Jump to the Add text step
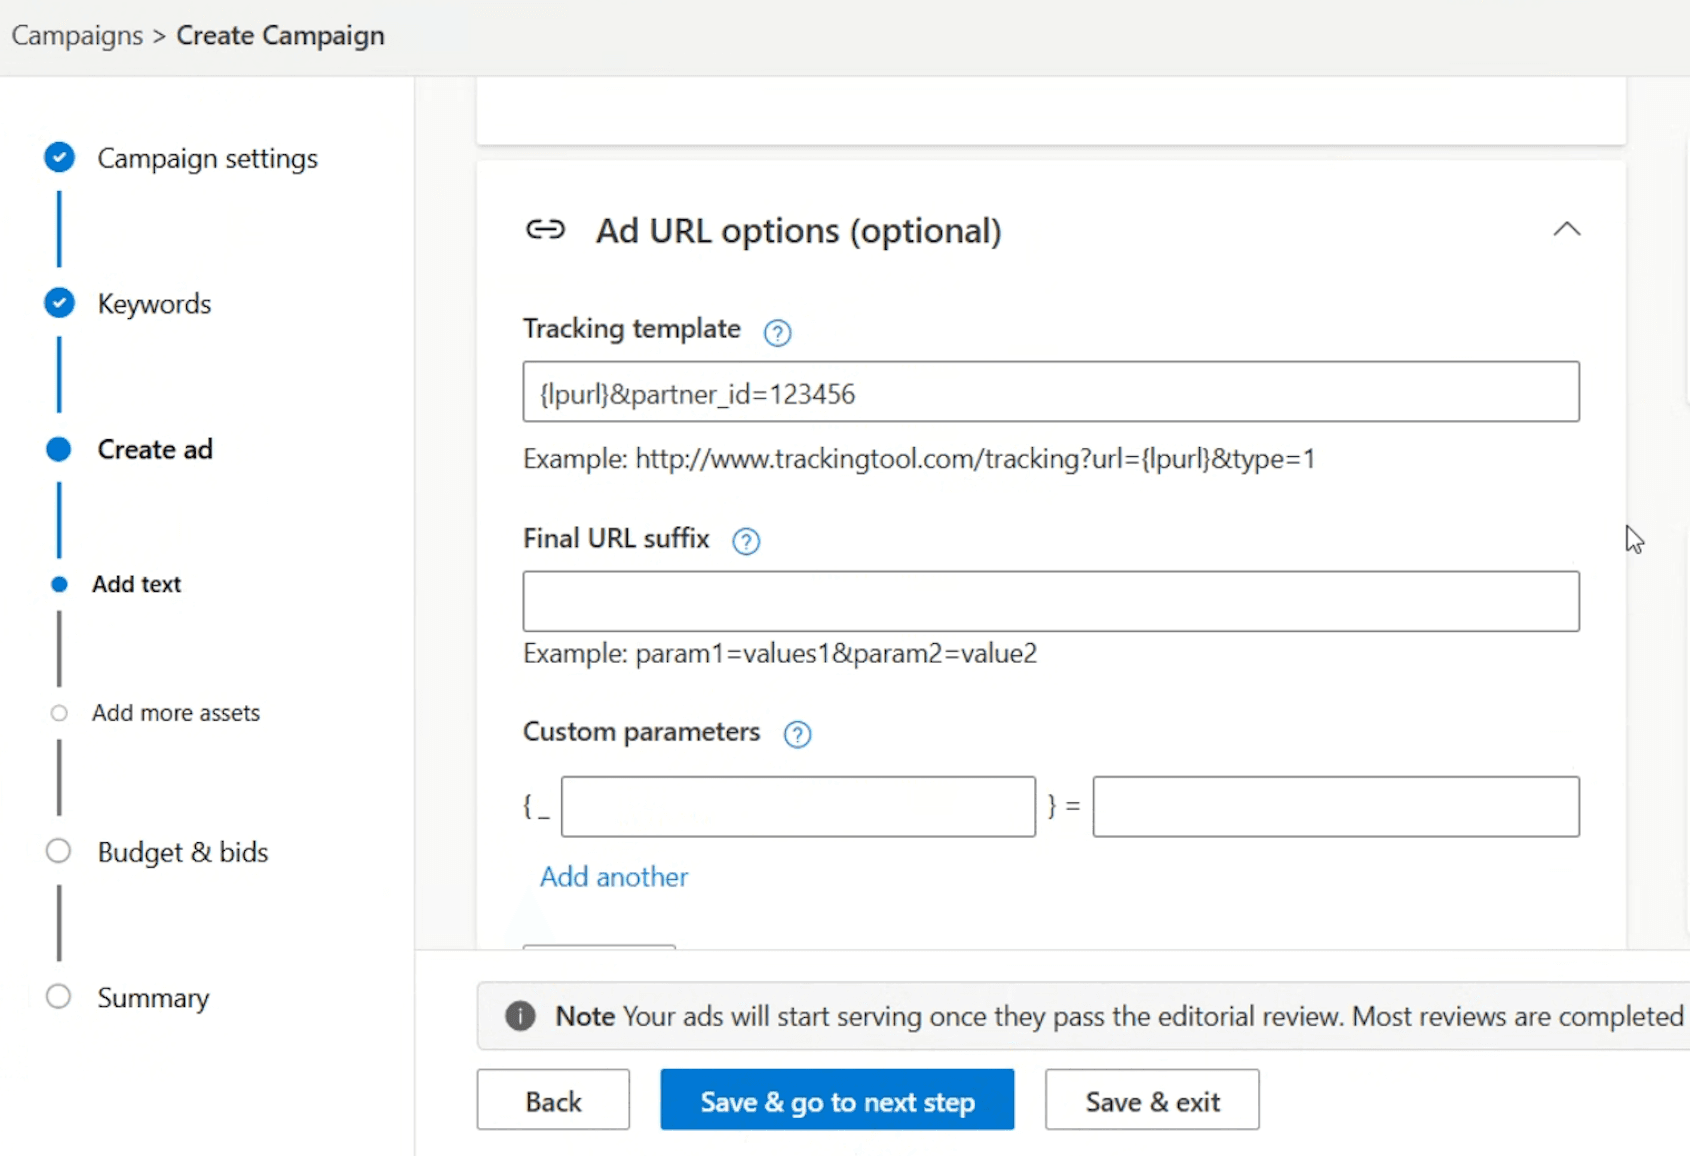 tap(137, 584)
